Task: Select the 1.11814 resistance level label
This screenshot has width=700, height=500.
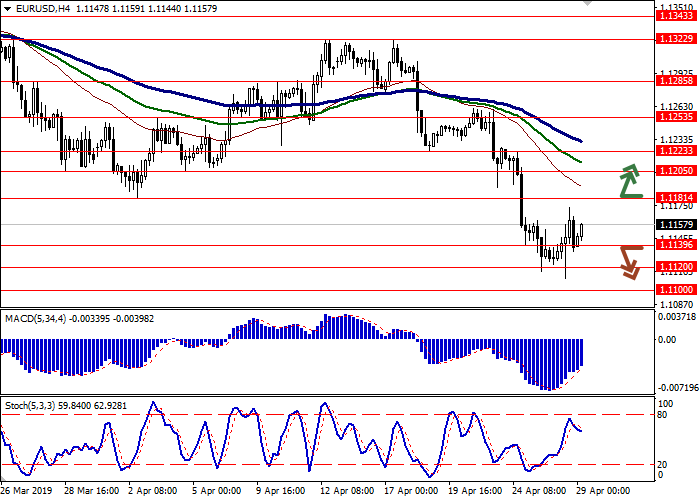Action: 676,198
